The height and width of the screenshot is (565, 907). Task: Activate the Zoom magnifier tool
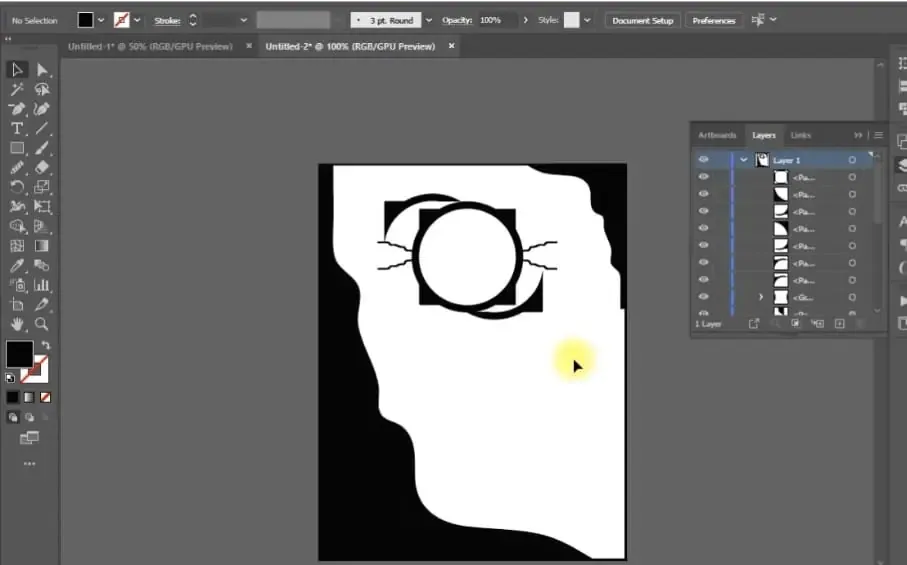(42, 324)
